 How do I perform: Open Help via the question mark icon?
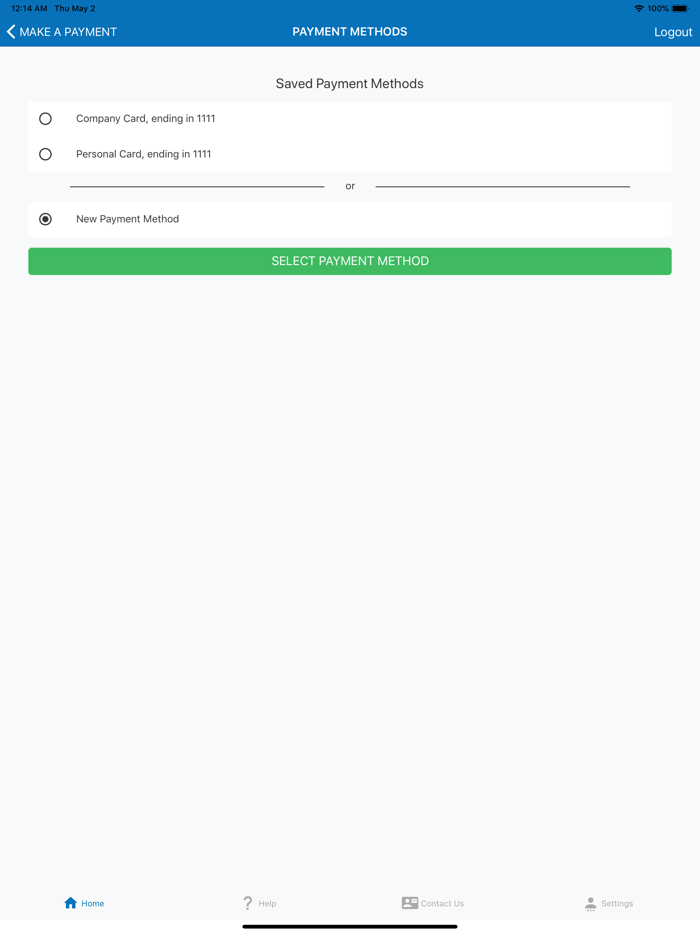[x=247, y=903]
